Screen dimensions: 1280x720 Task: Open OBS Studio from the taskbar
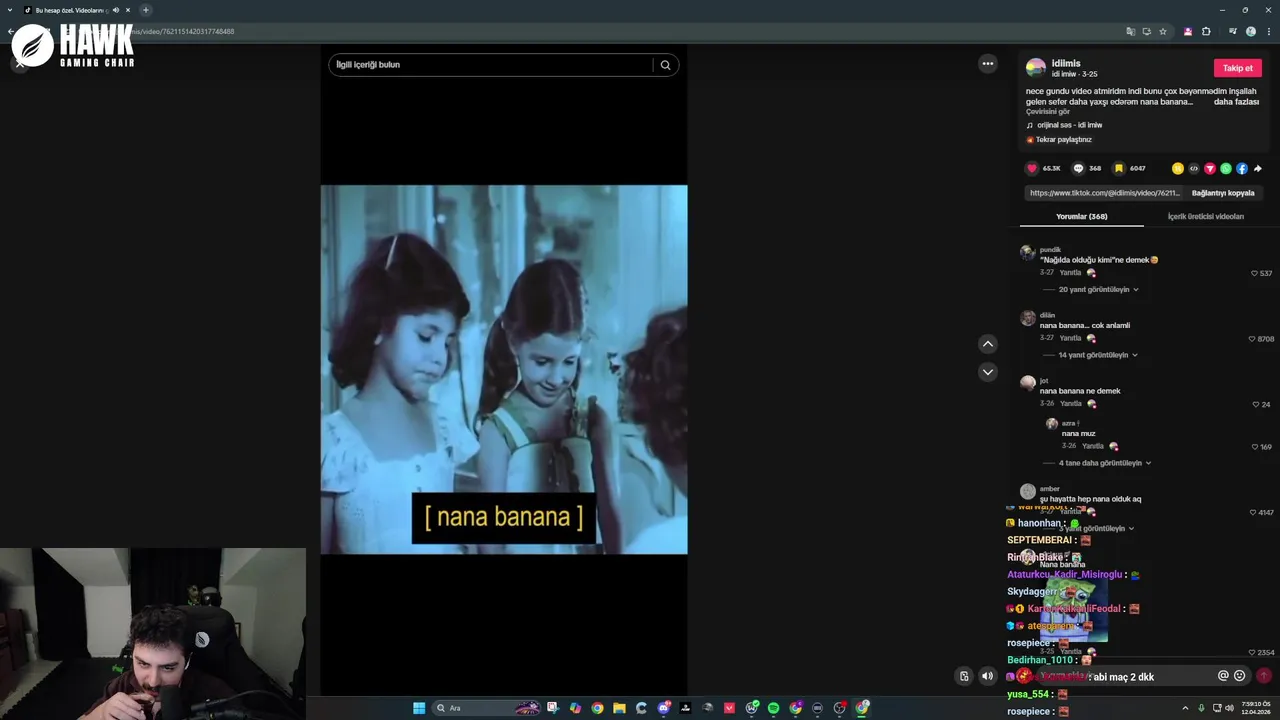(840, 708)
